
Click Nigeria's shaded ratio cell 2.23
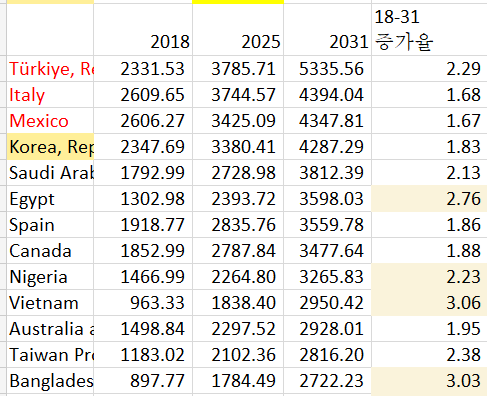tap(429, 277)
